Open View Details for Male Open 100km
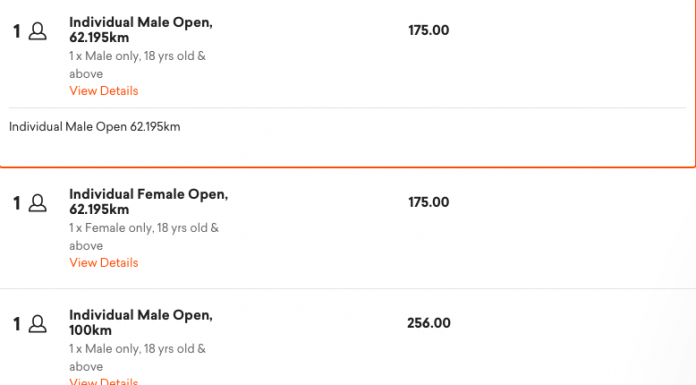This screenshot has height=385, width=696. (x=104, y=381)
